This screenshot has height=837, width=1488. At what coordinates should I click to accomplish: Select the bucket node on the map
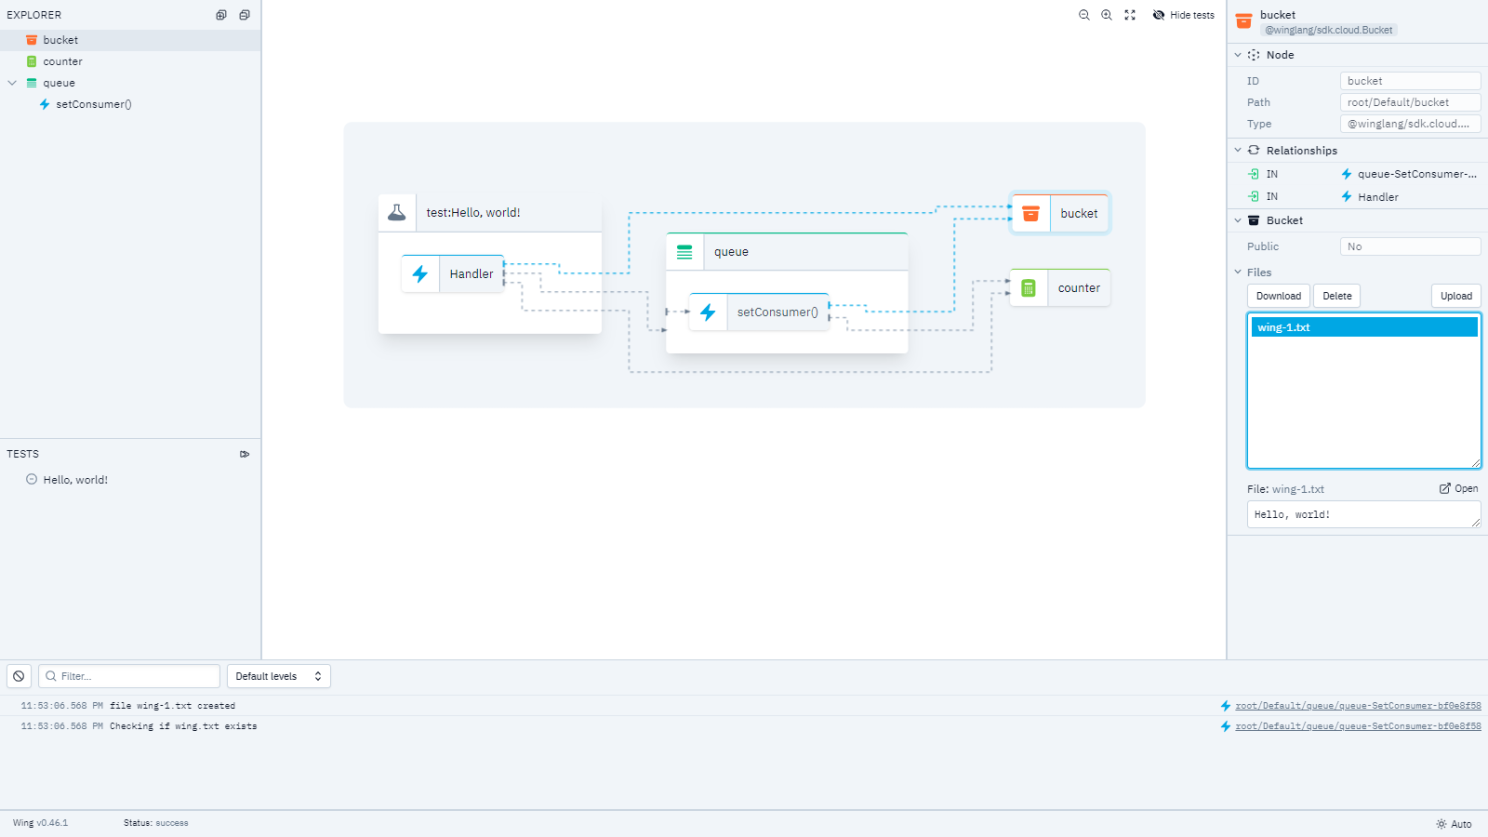tap(1059, 213)
